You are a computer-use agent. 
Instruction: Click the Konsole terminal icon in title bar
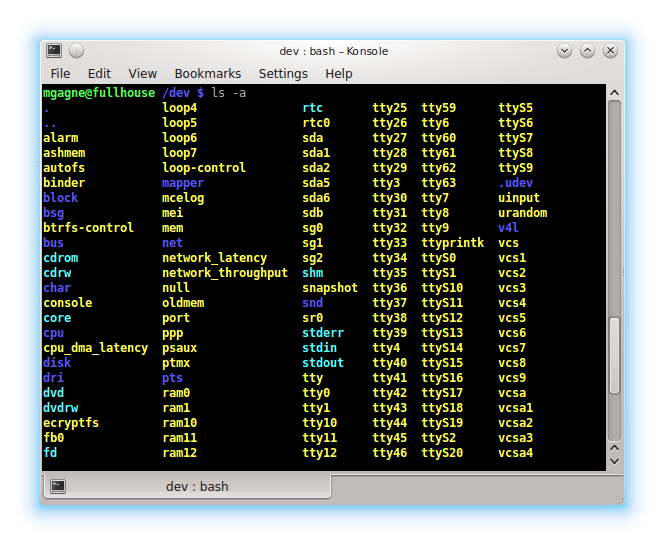coord(54,51)
